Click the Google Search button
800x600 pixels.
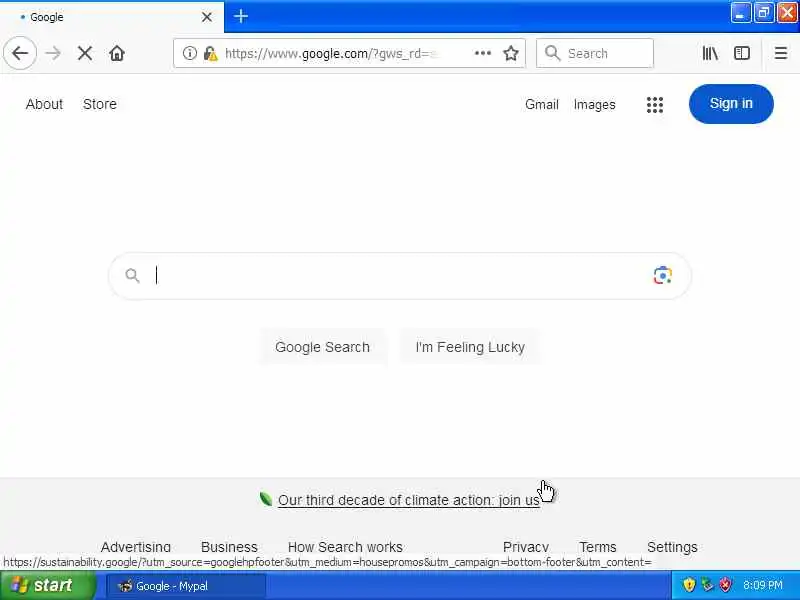(322, 347)
